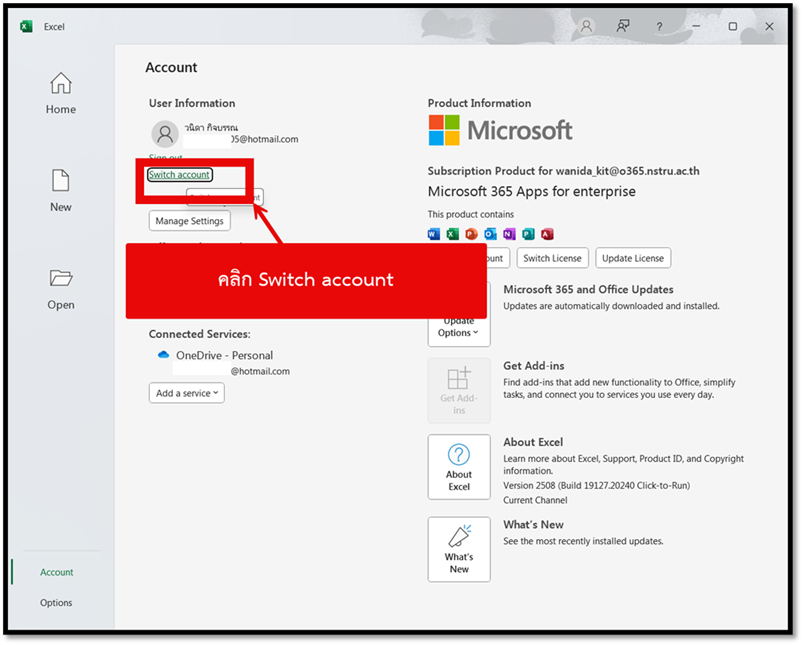Screen dimensions: 803x645
Task: Click the account profile icon in title bar
Action: 587,27
